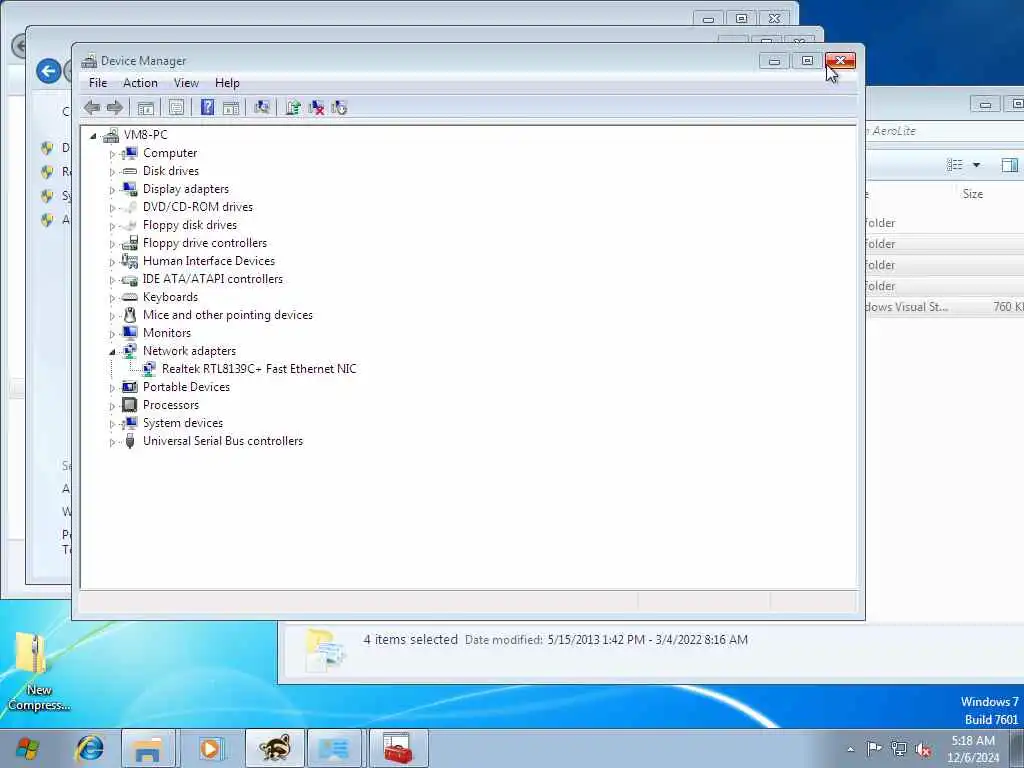Click the Portable Devices category icon
The height and width of the screenshot is (768, 1024).
130,387
